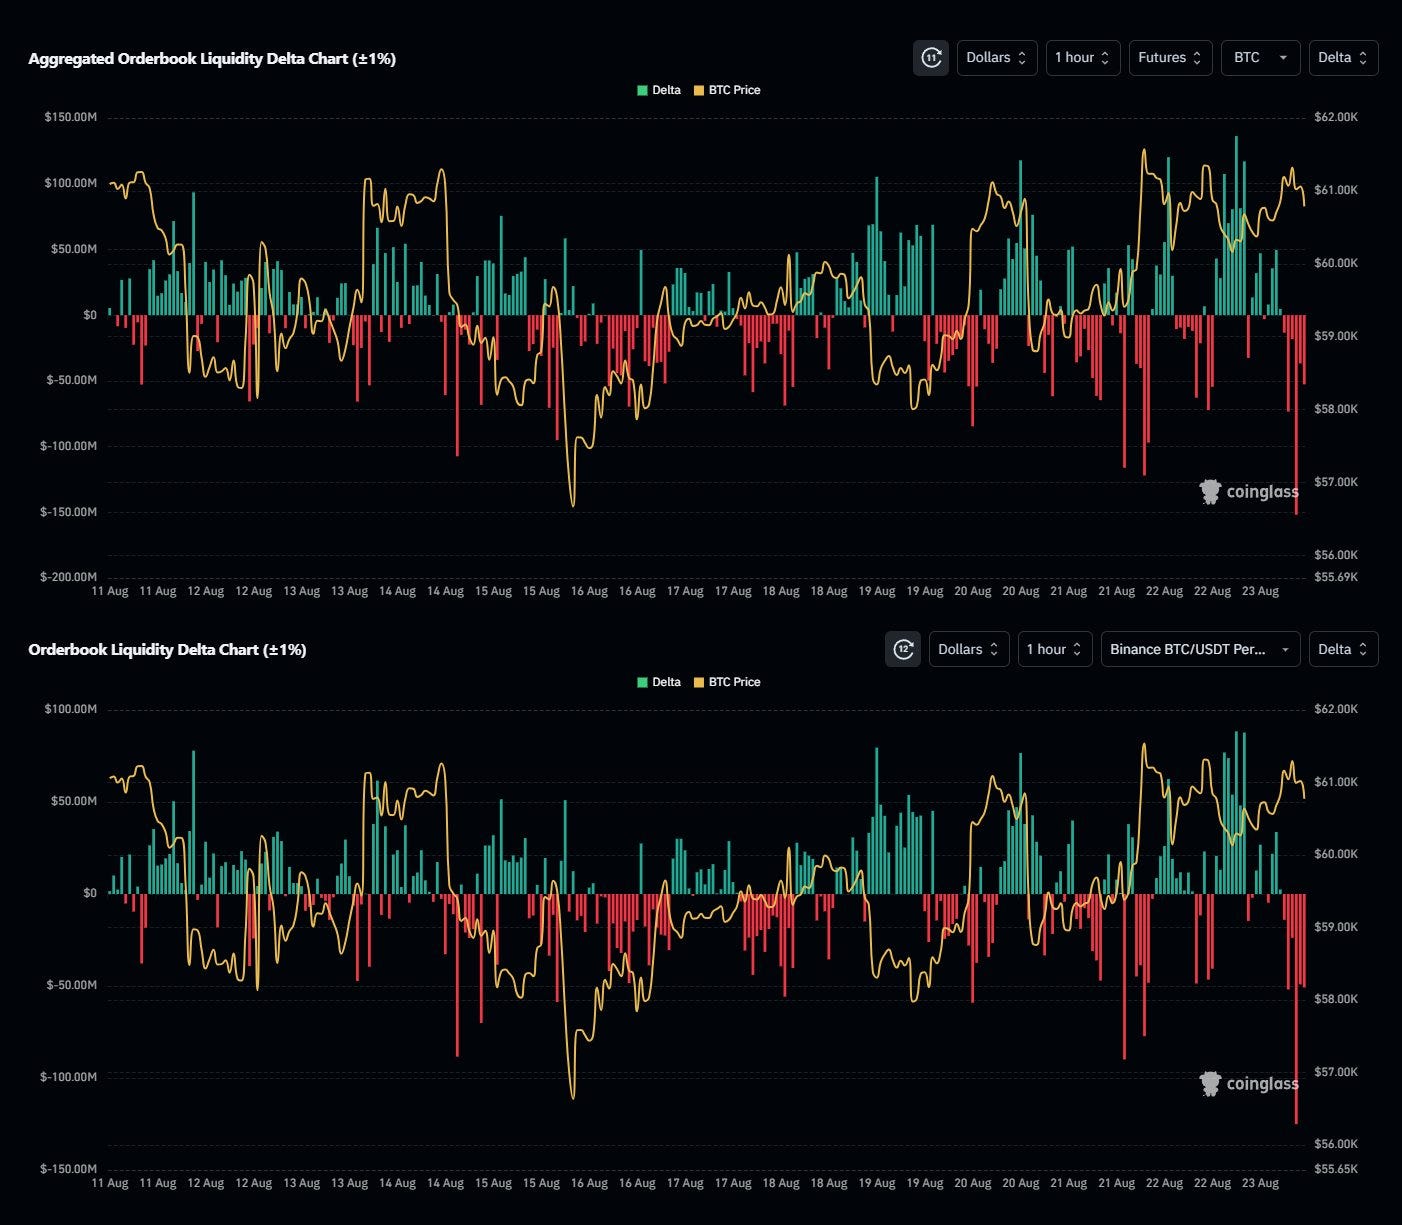Click the $-50.00M axis label in lower Orderbook chart
Image resolution: width=1402 pixels, height=1225 pixels.
tap(71, 985)
